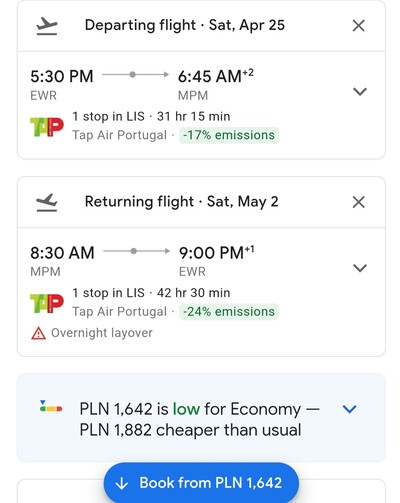Click the -24% emissions badge
The height and width of the screenshot is (503, 400).
[x=229, y=312]
